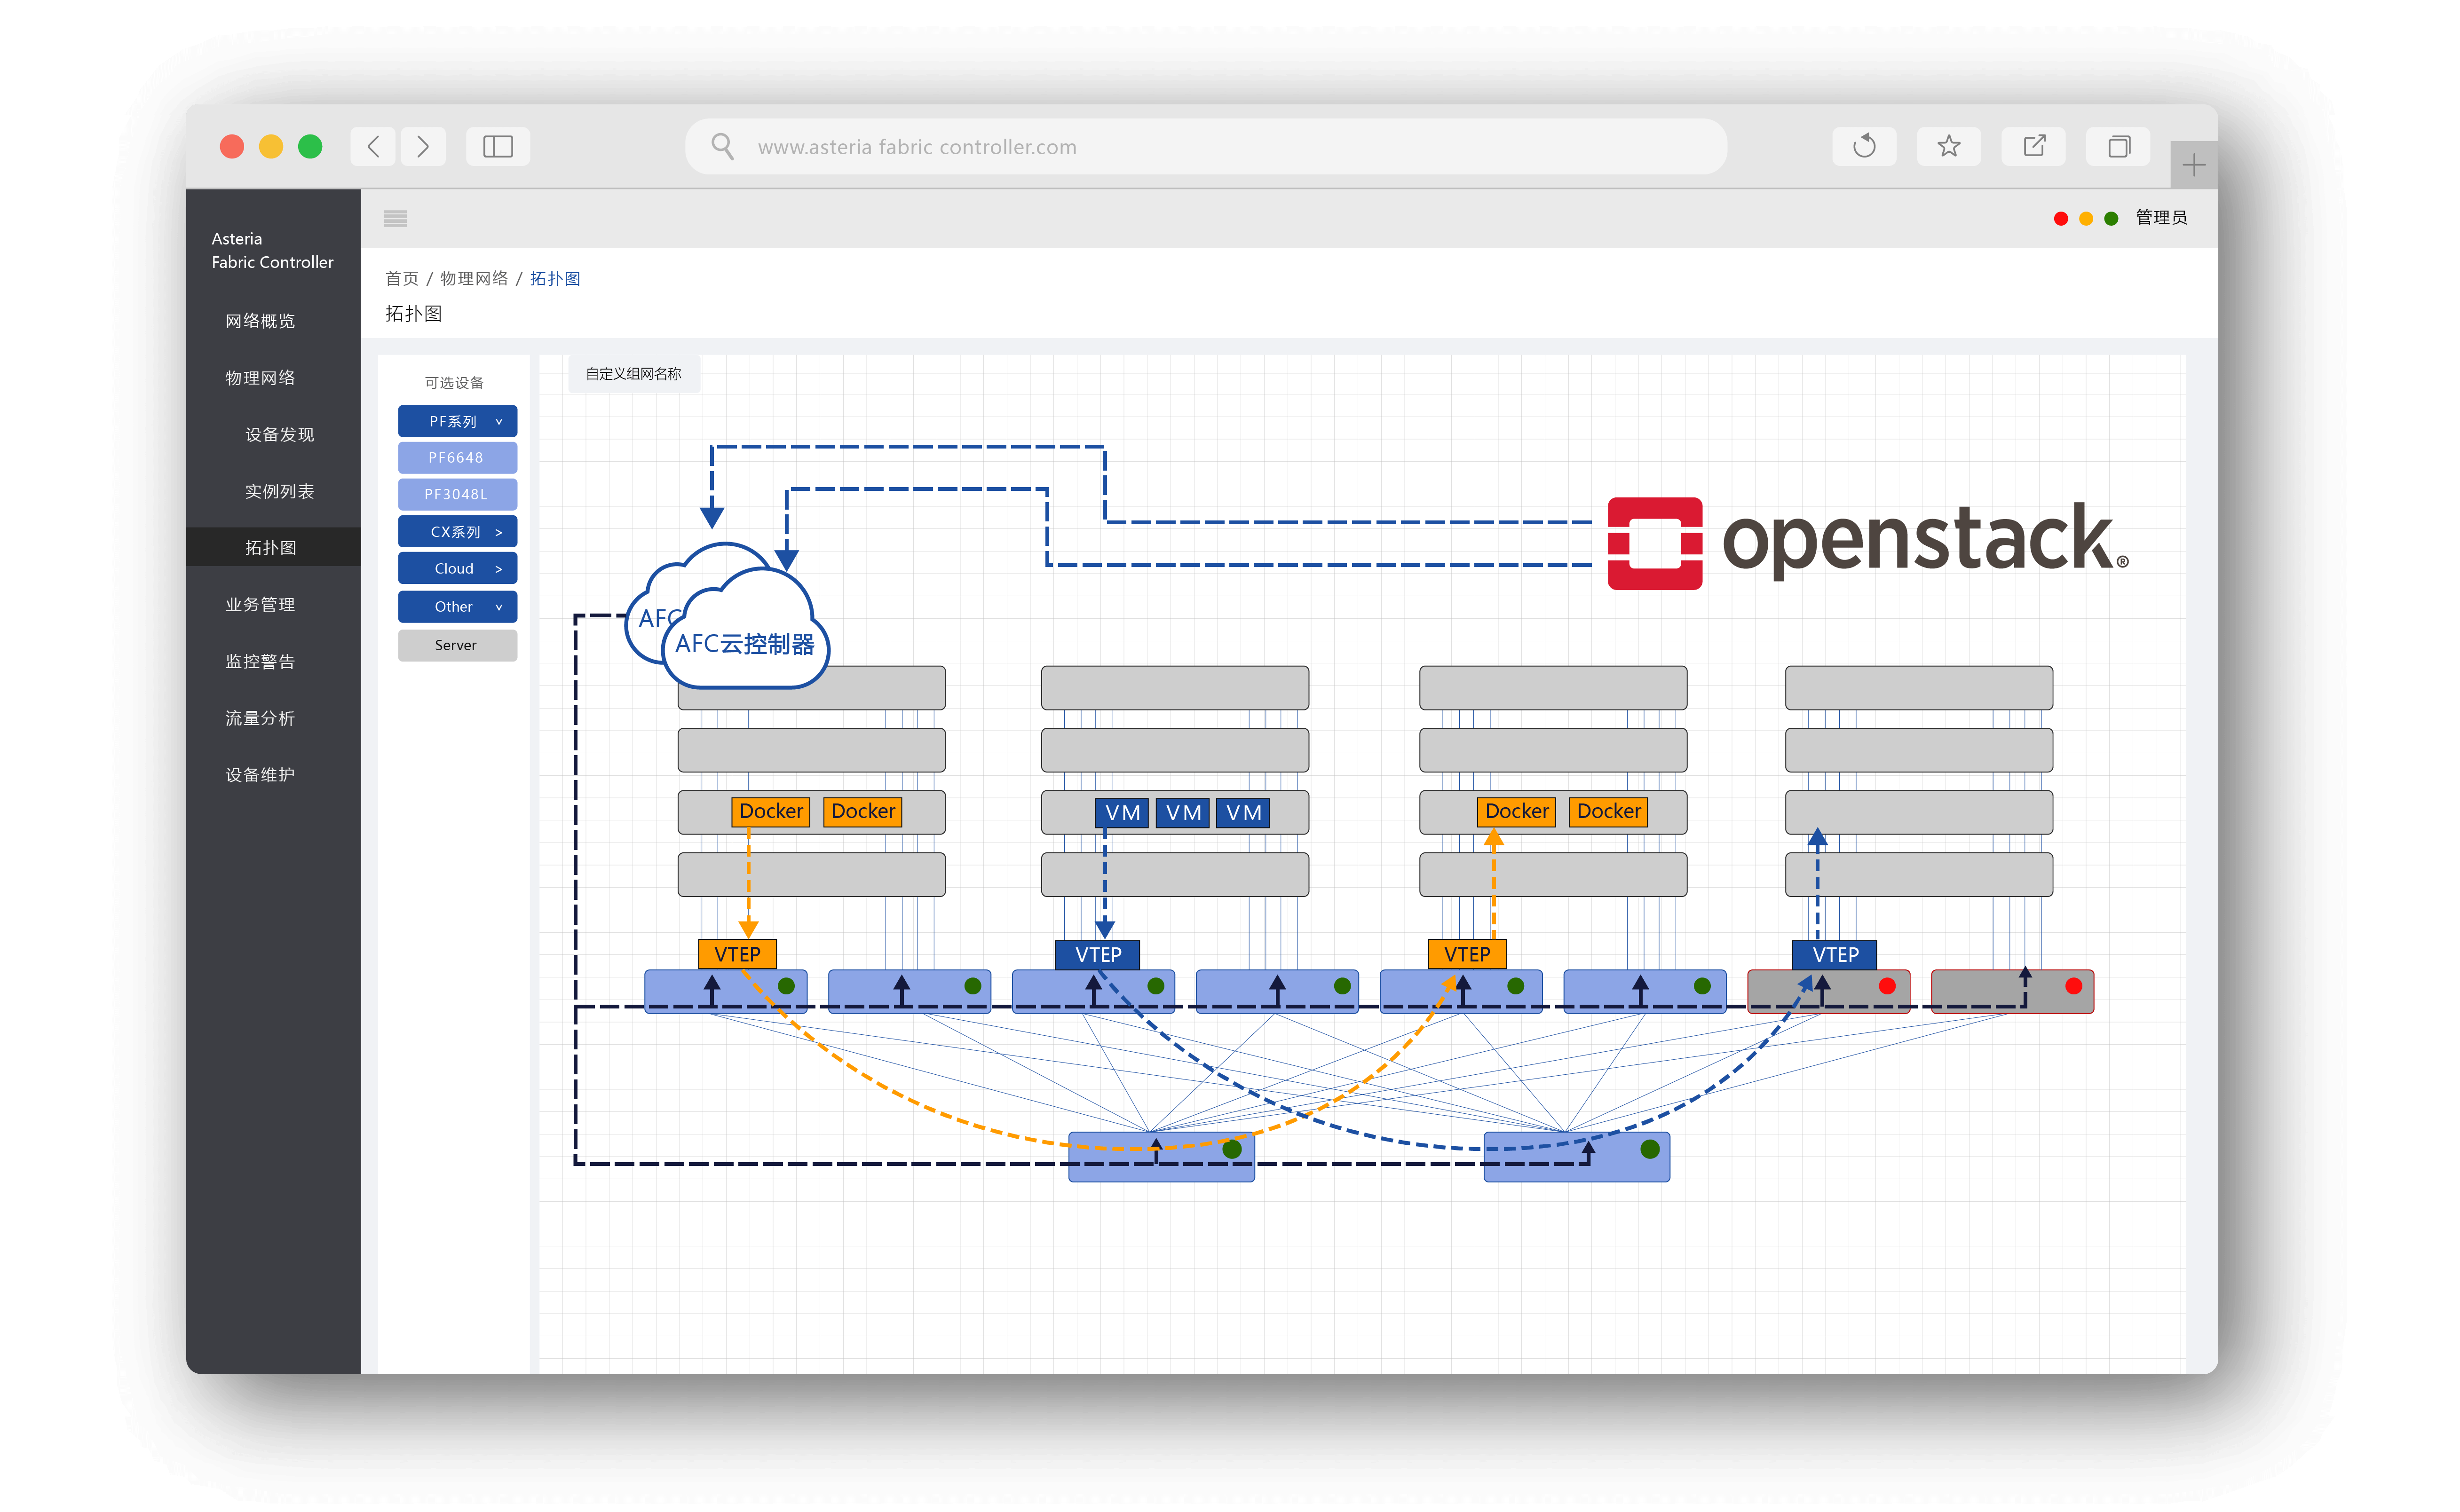Screen dimensions: 2460x1512
Task: Click the second Docker box in left rack
Action: coord(863,812)
